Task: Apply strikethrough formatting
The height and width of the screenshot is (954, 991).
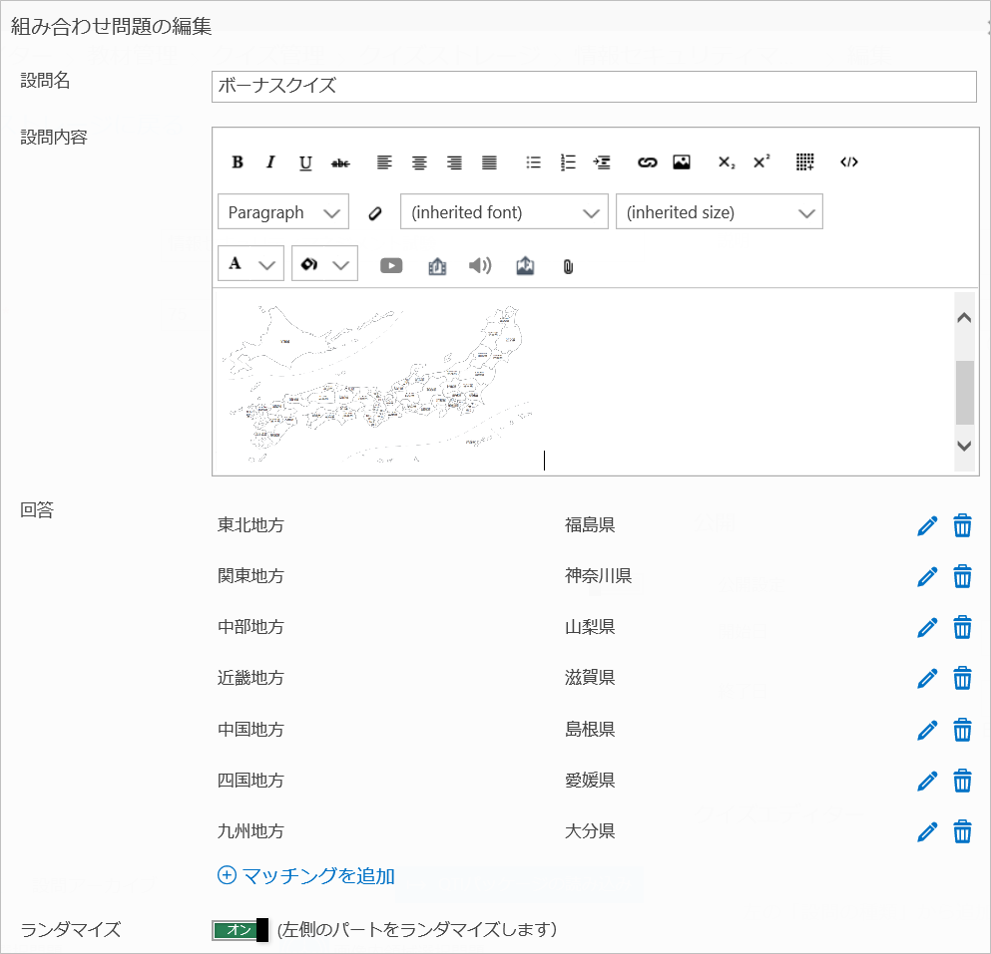Action: tap(340, 163)
